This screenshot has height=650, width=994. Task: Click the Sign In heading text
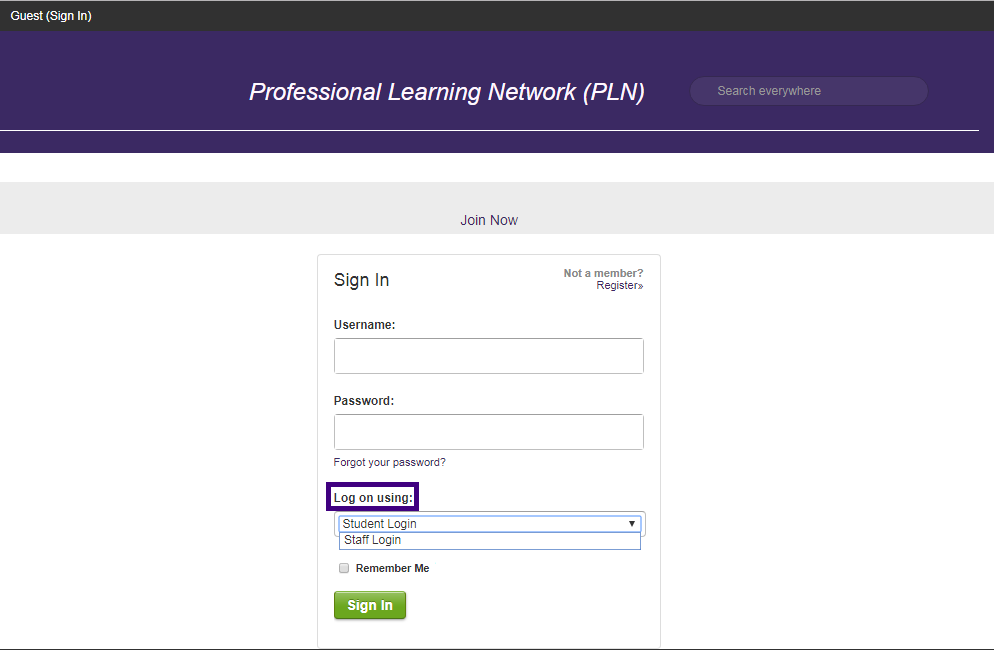click(361, 280)
